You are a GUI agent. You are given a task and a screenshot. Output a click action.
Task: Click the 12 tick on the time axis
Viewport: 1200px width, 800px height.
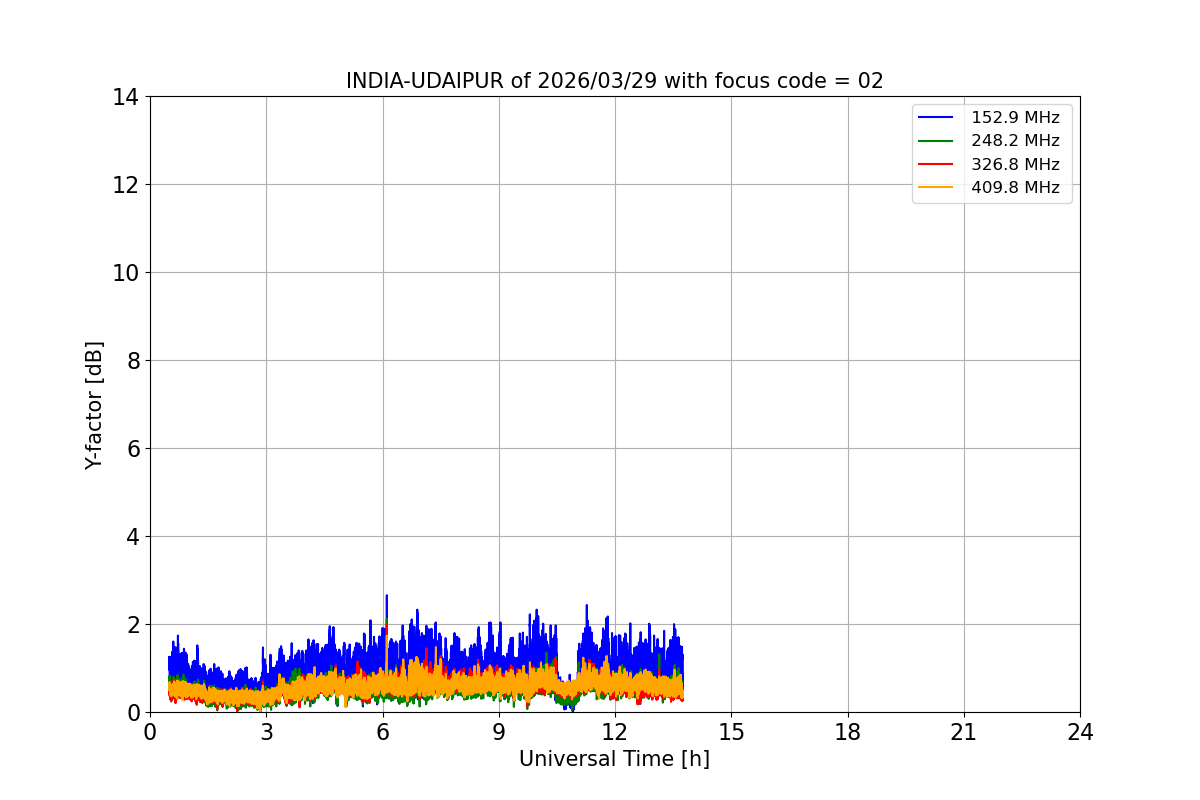pyautogui.click(x=615, y=732)
